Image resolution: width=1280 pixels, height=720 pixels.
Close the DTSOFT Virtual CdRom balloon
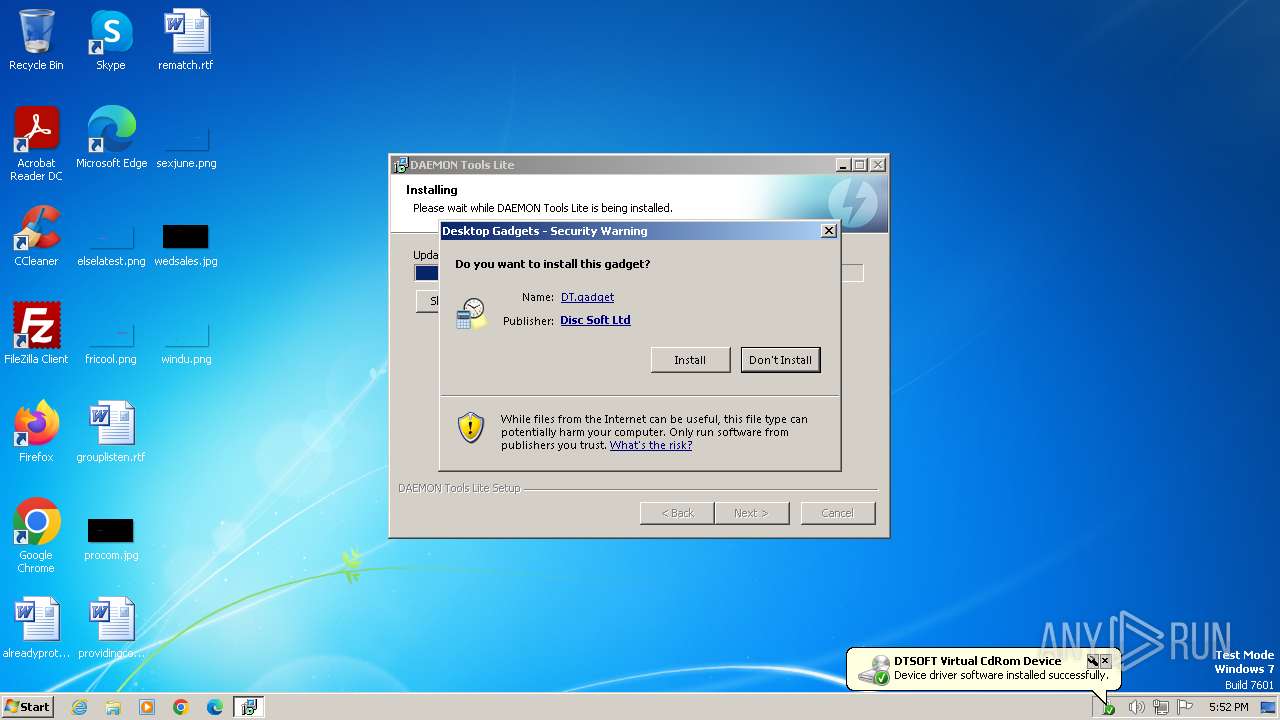click(x=1105, y=661)
